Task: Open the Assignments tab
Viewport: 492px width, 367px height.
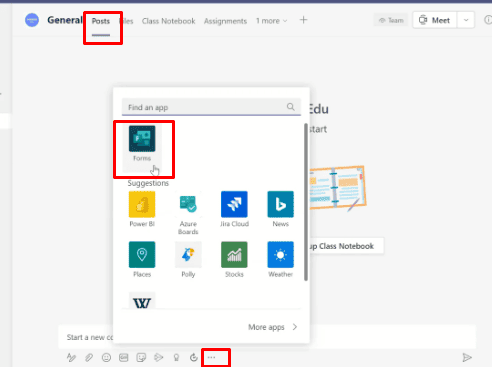Action: pos(225,21)
